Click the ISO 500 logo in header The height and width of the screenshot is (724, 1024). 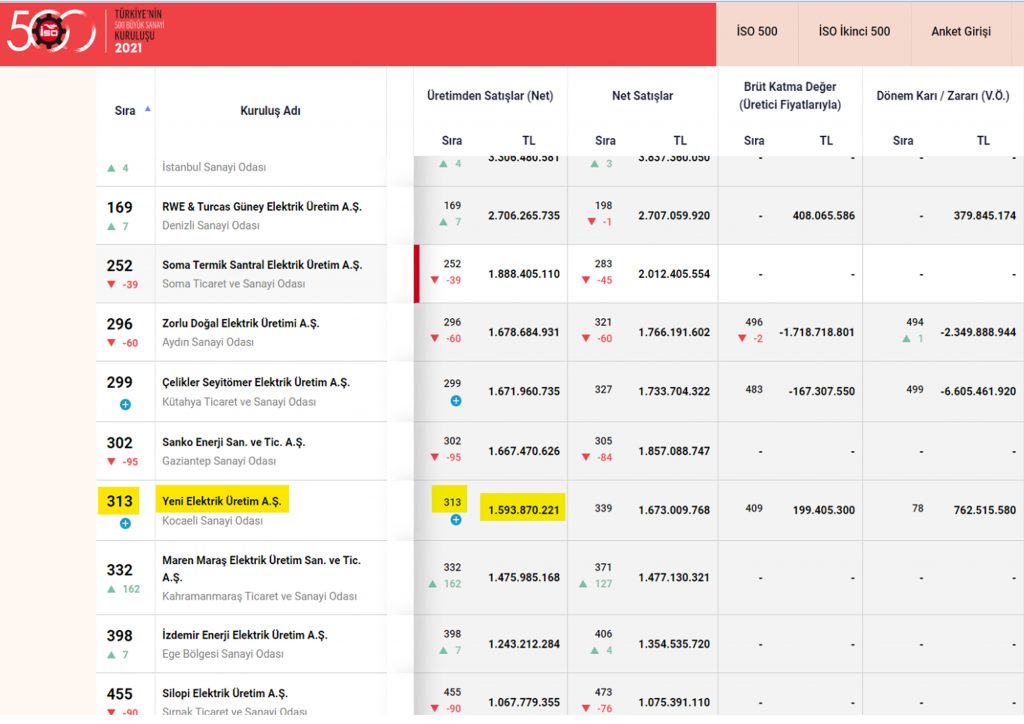50,33
